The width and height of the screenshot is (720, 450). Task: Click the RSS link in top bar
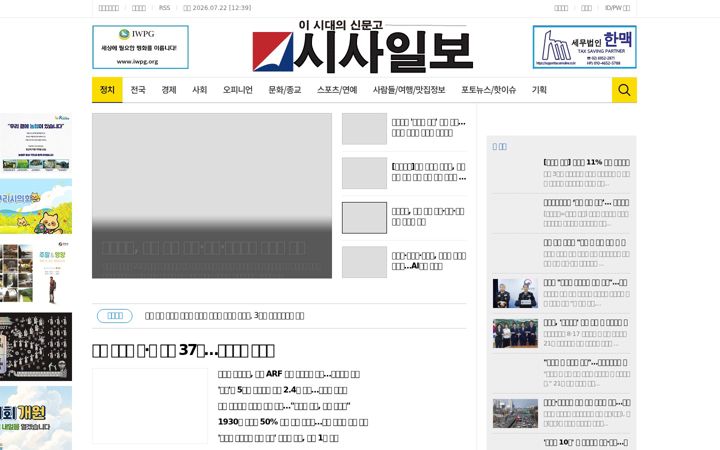(x=164, y=8)
